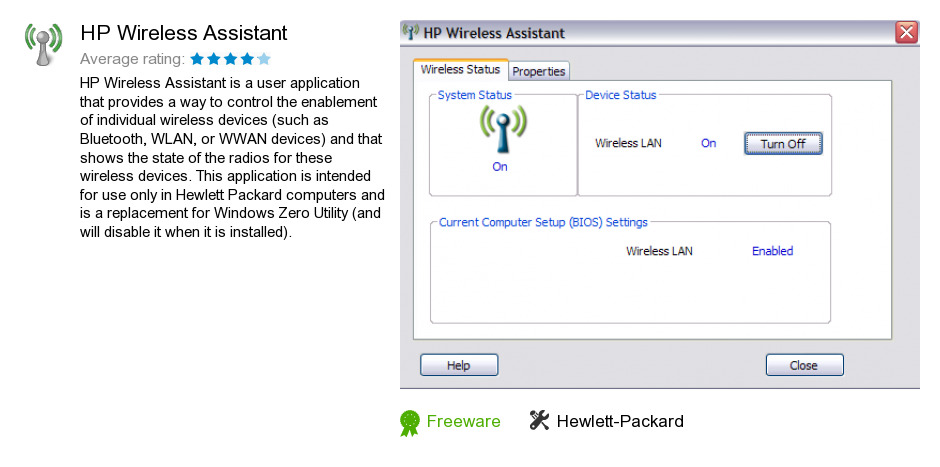The image size is (940, 467).
Task: Click the System Status group heading
Action: pyautogui.click(x=475, y=95)
